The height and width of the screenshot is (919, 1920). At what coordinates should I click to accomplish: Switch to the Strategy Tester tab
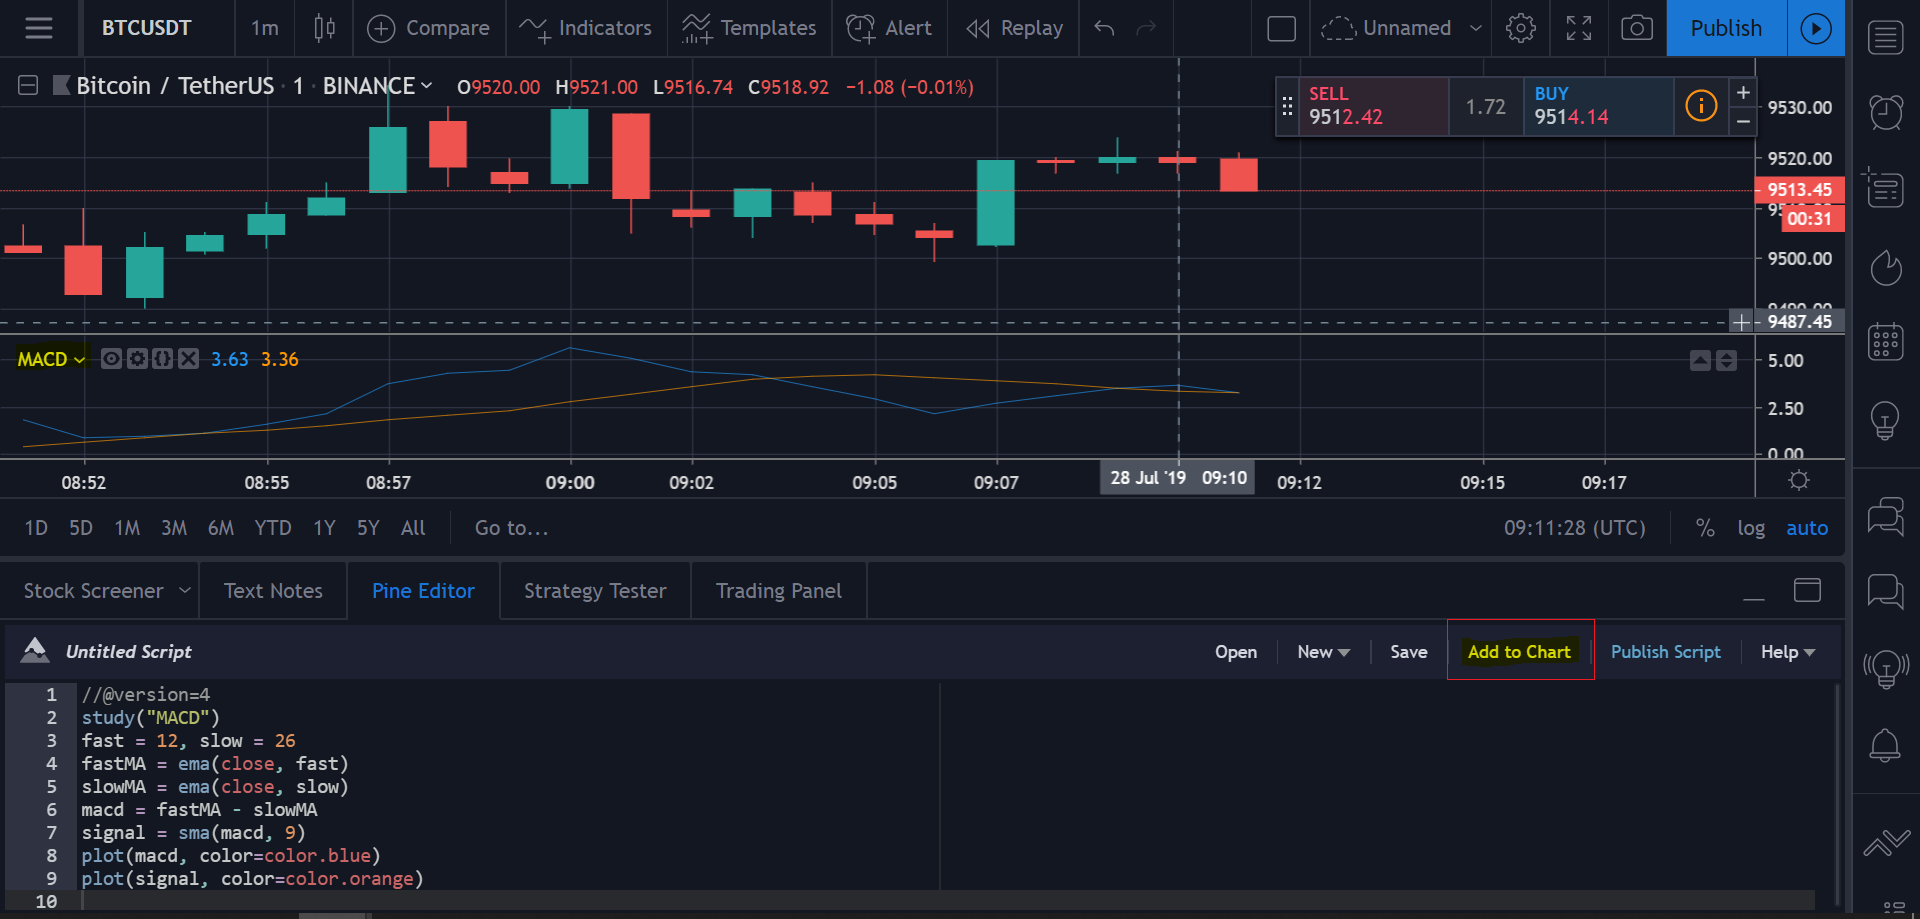pyautogui.click(x=595, y=591)
